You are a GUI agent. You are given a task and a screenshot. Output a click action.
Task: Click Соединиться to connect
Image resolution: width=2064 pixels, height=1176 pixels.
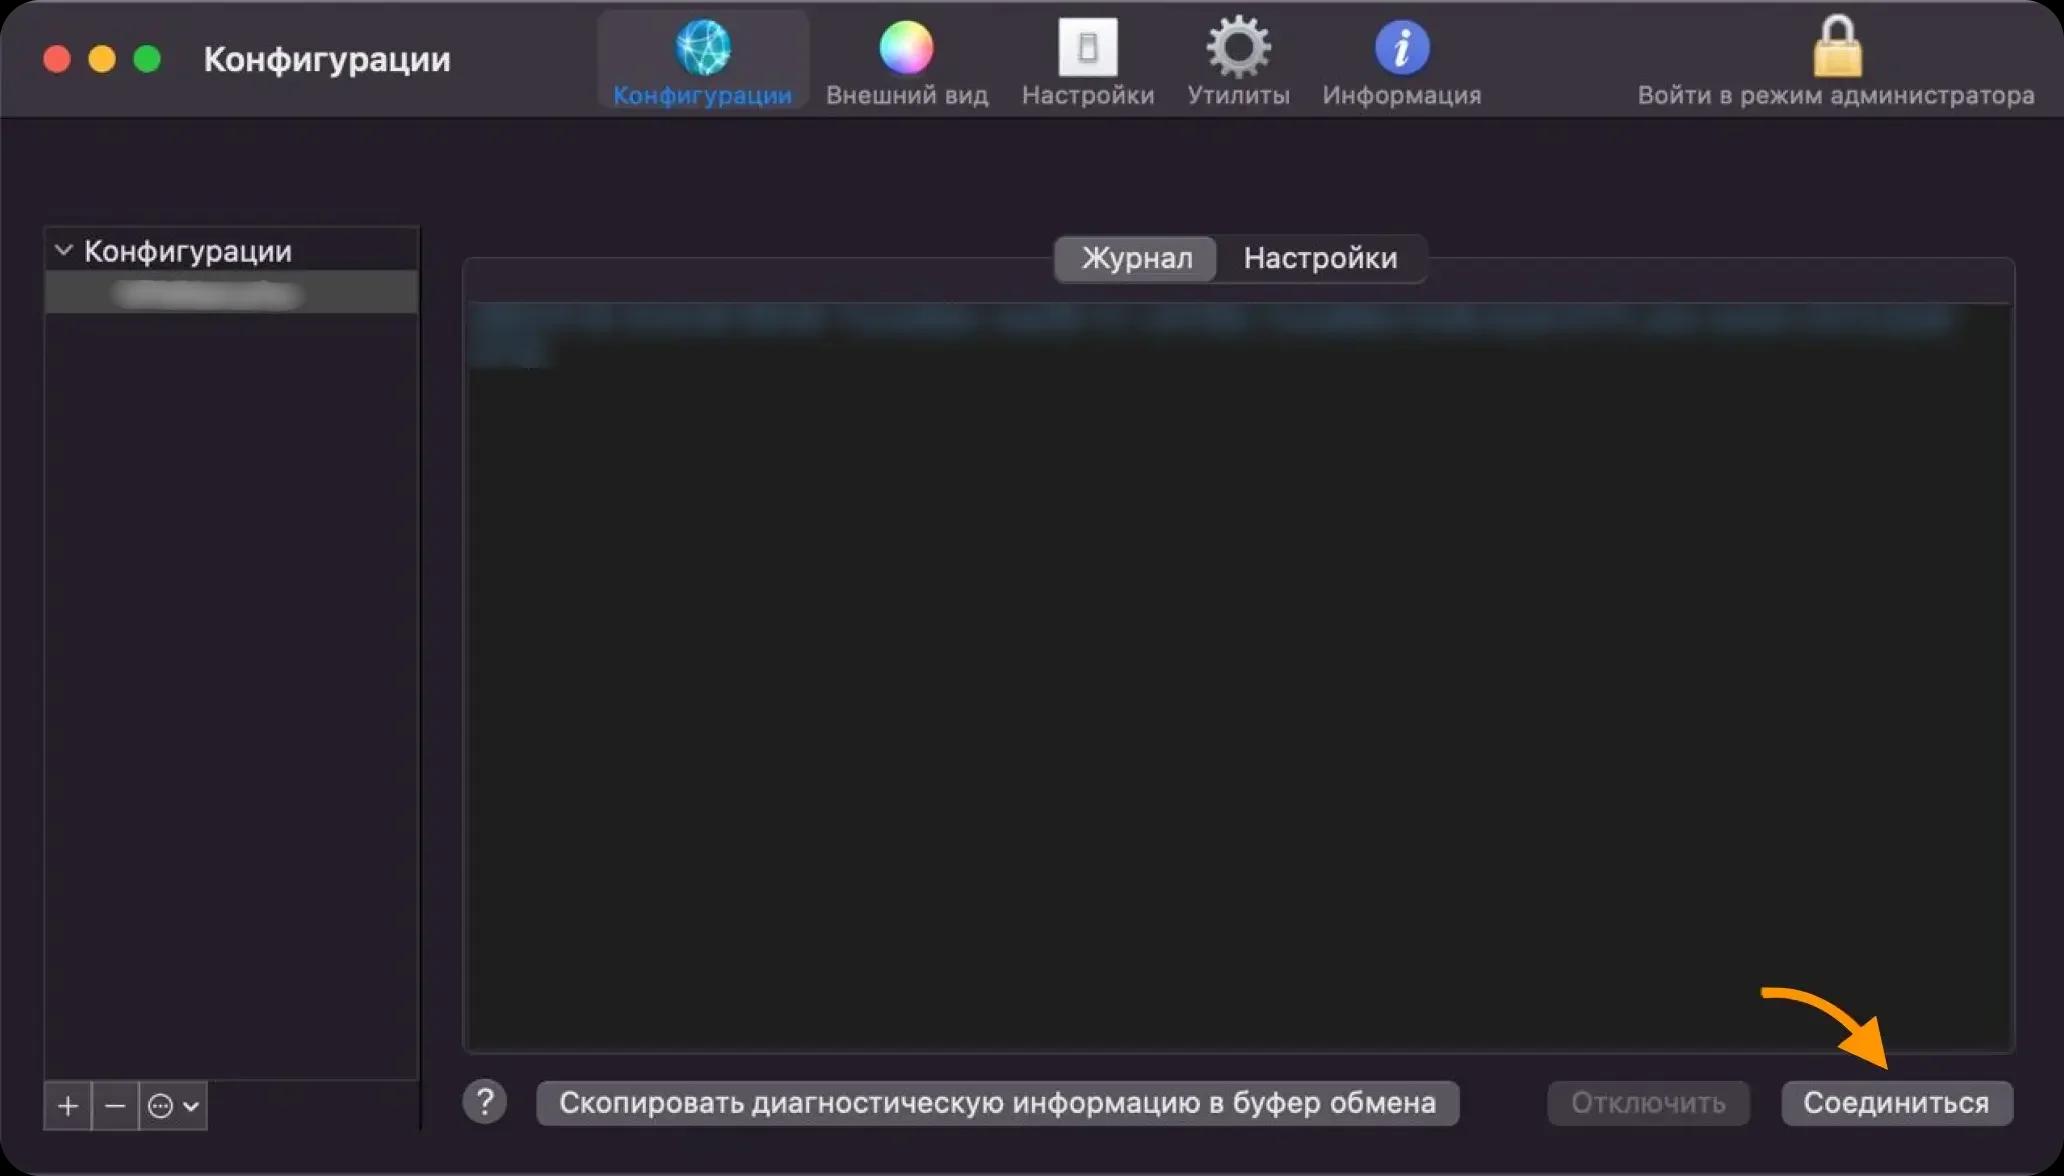(x=1898, y=1102)
